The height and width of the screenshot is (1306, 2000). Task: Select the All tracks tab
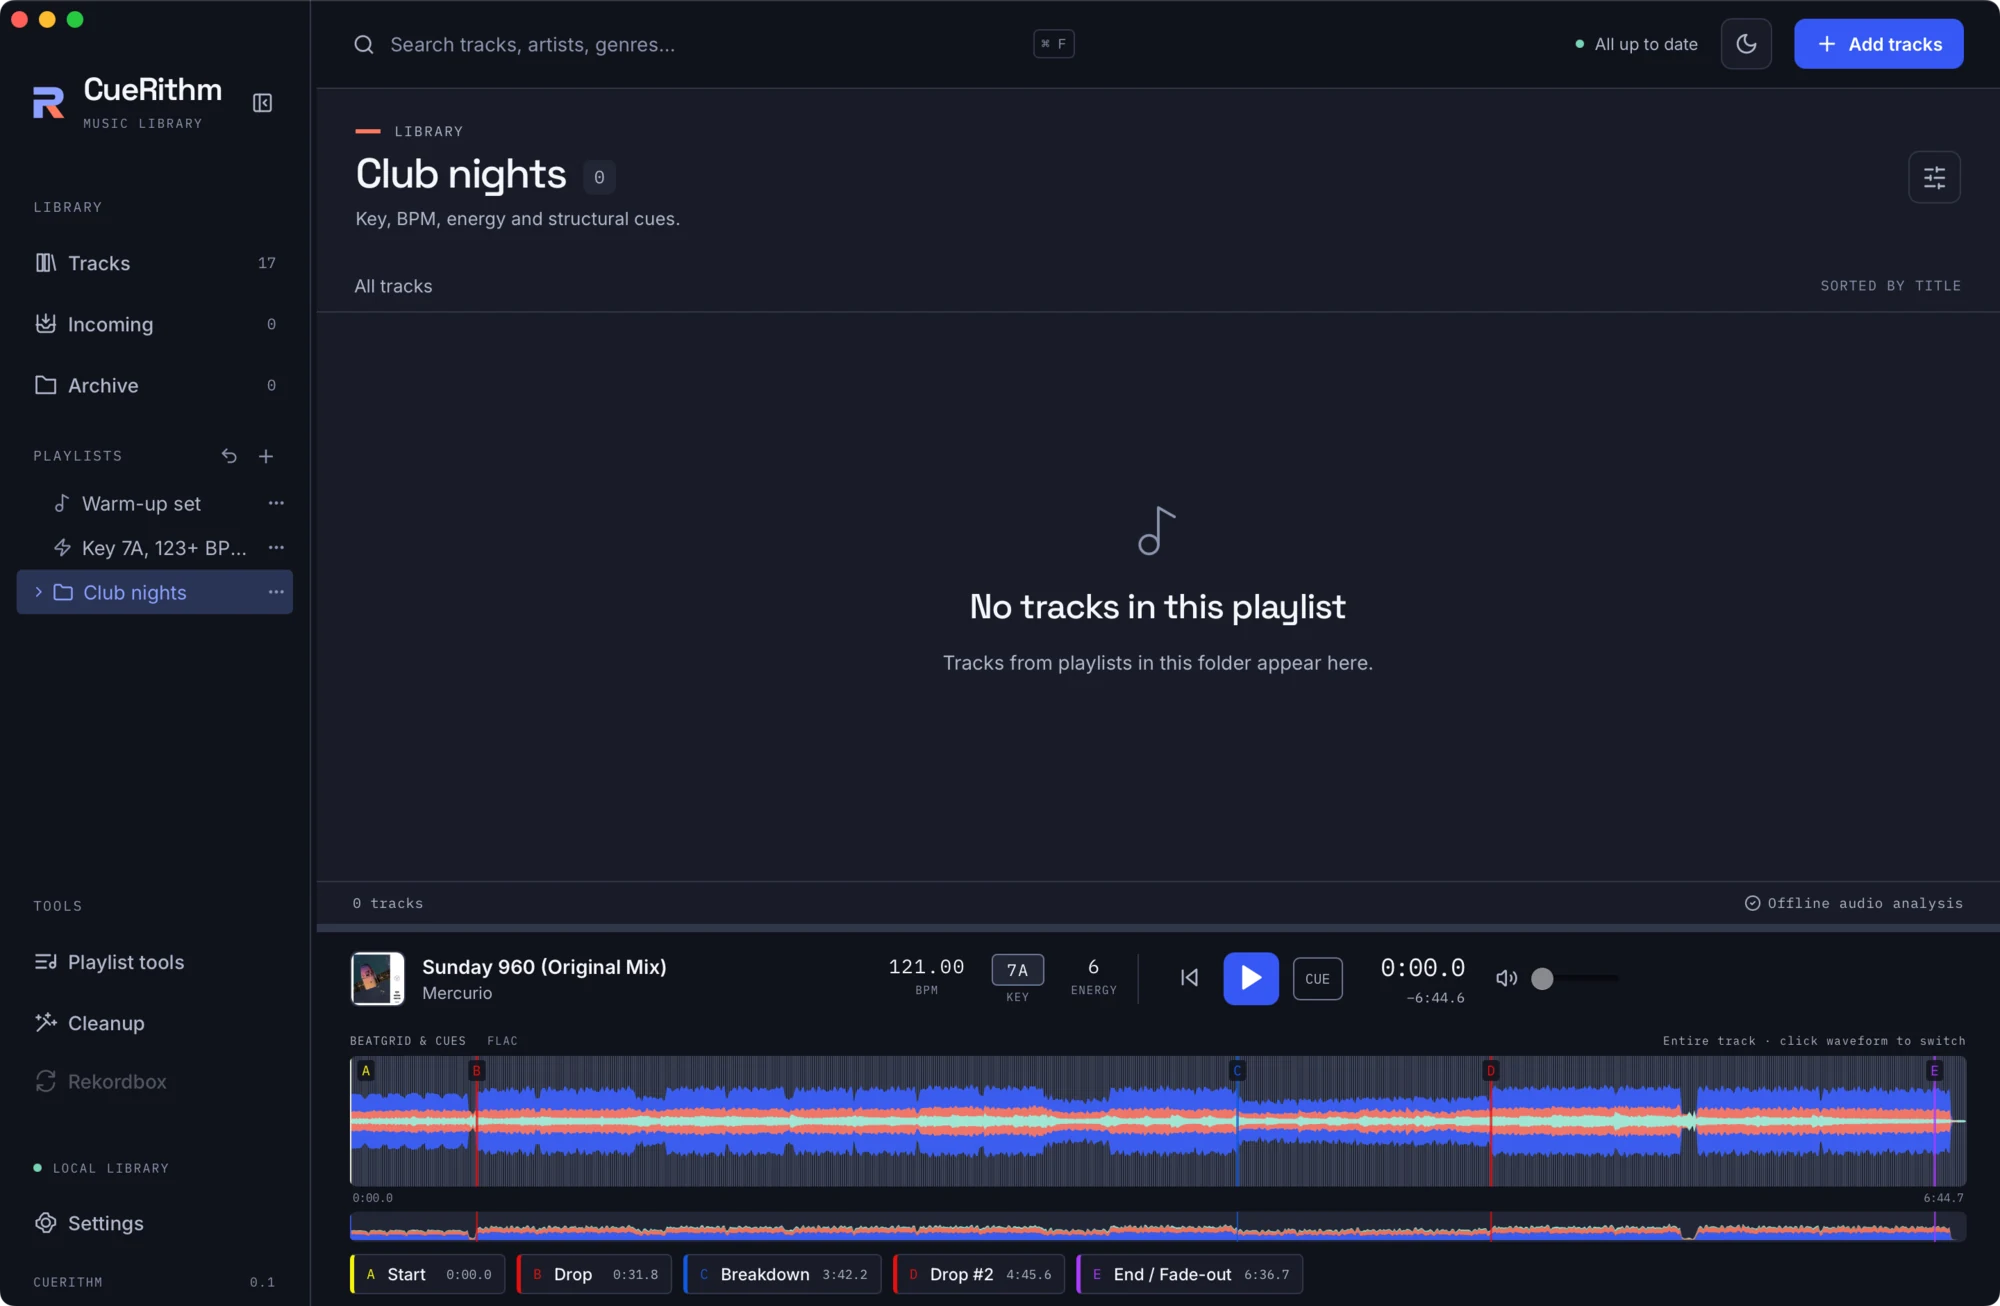(x=393, y=286)
